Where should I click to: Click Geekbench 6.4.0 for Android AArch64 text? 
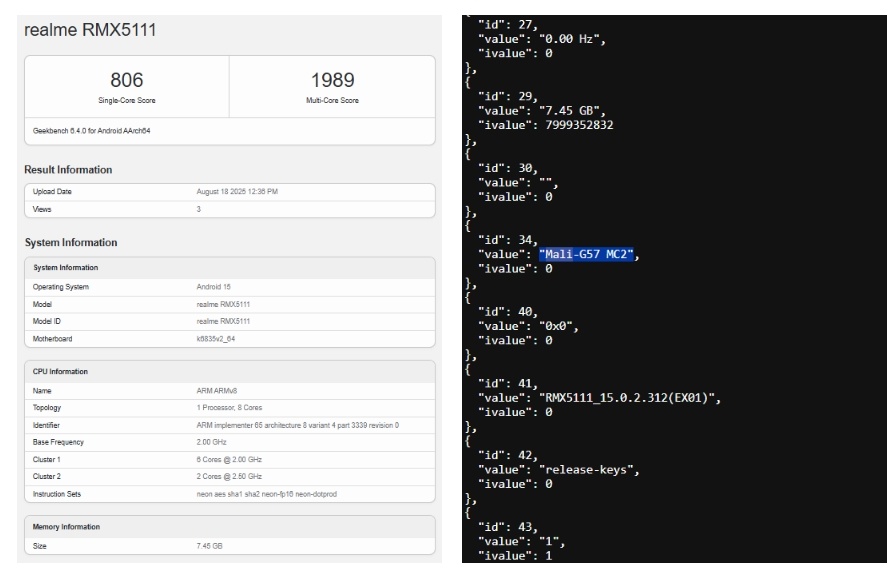91,131
